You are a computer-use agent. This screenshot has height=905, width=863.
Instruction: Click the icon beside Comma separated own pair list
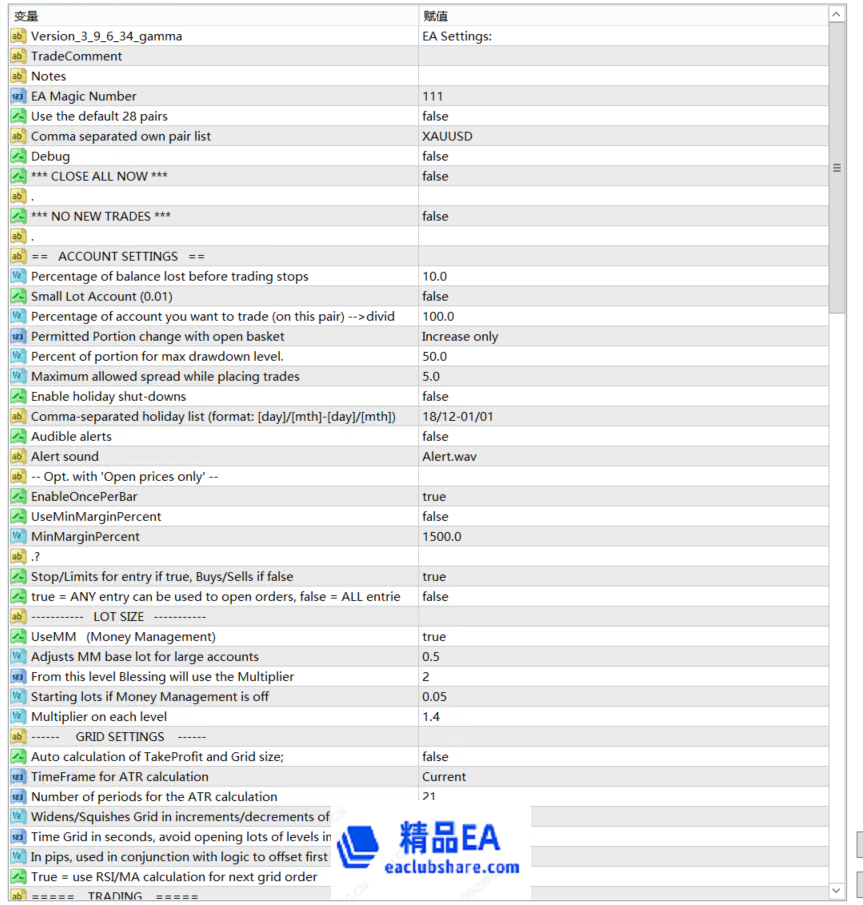click(x=18, y=136)
